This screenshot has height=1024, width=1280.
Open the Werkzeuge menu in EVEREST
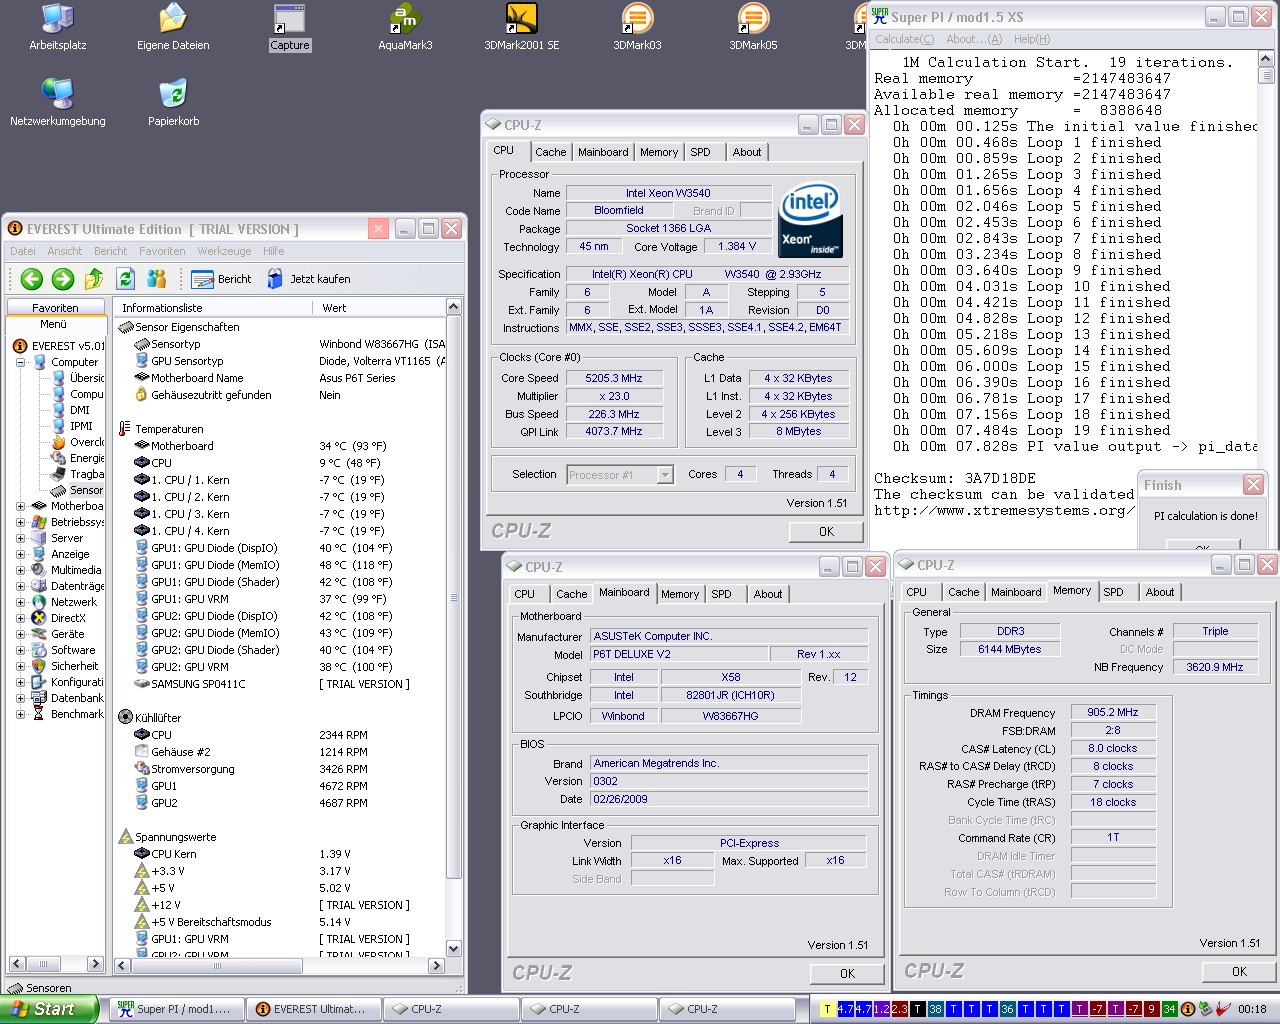(224, 251)
